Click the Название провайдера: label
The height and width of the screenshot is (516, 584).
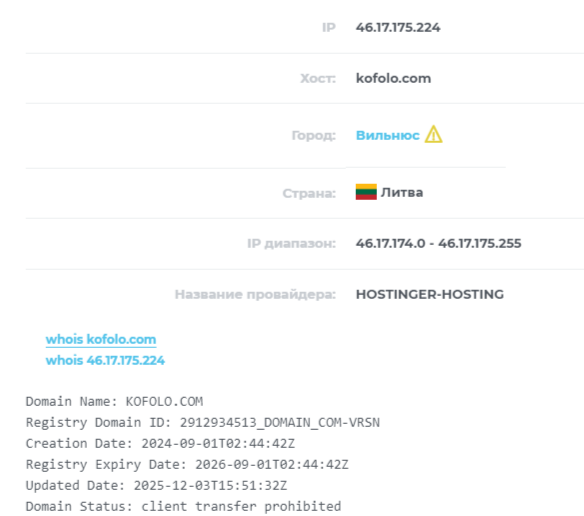(256, 294)
